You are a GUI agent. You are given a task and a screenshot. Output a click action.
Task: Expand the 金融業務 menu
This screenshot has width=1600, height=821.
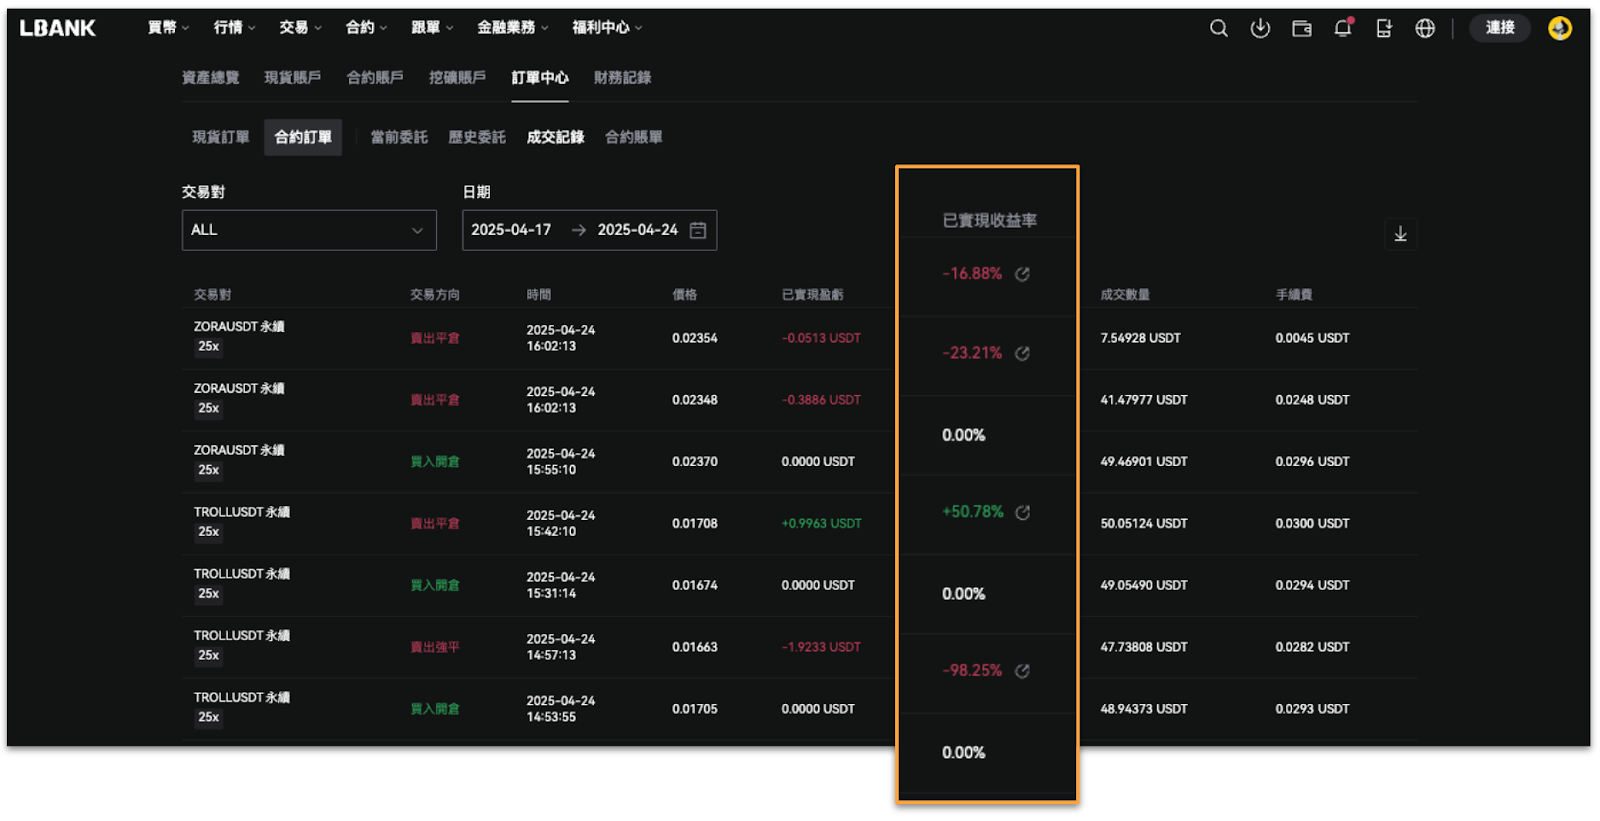click(x=512, y=28)
